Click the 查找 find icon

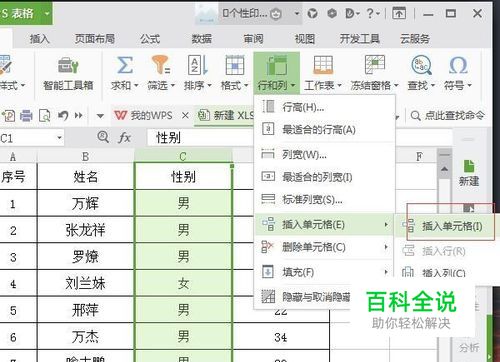pyautogui.click(x=421, y=65)
